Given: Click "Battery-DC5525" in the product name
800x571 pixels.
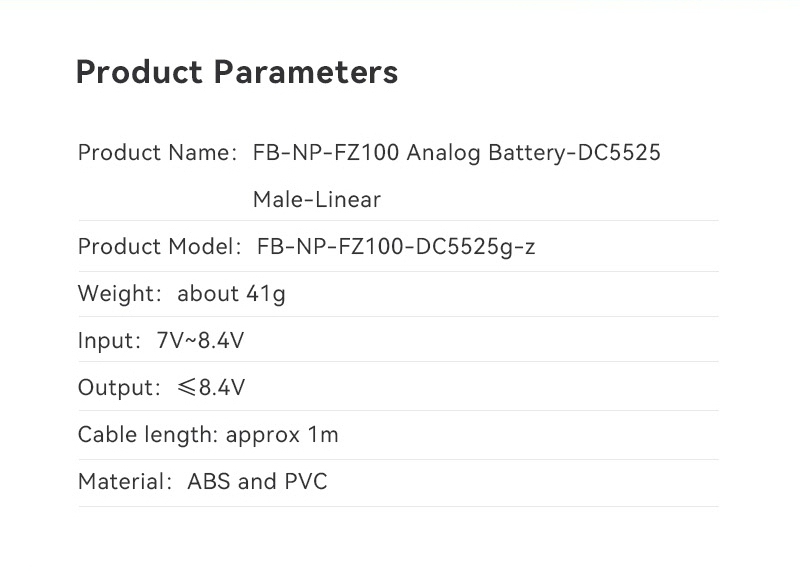Looking at the screenshot, I should pyautogui.click(x=574, y=153).
